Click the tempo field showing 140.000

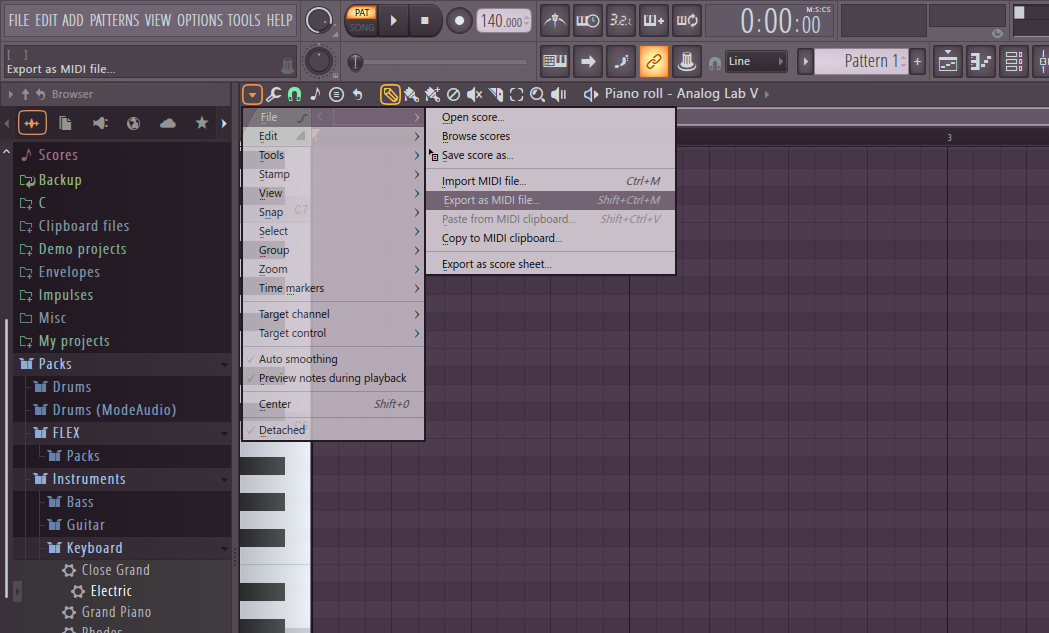point(504,21)
